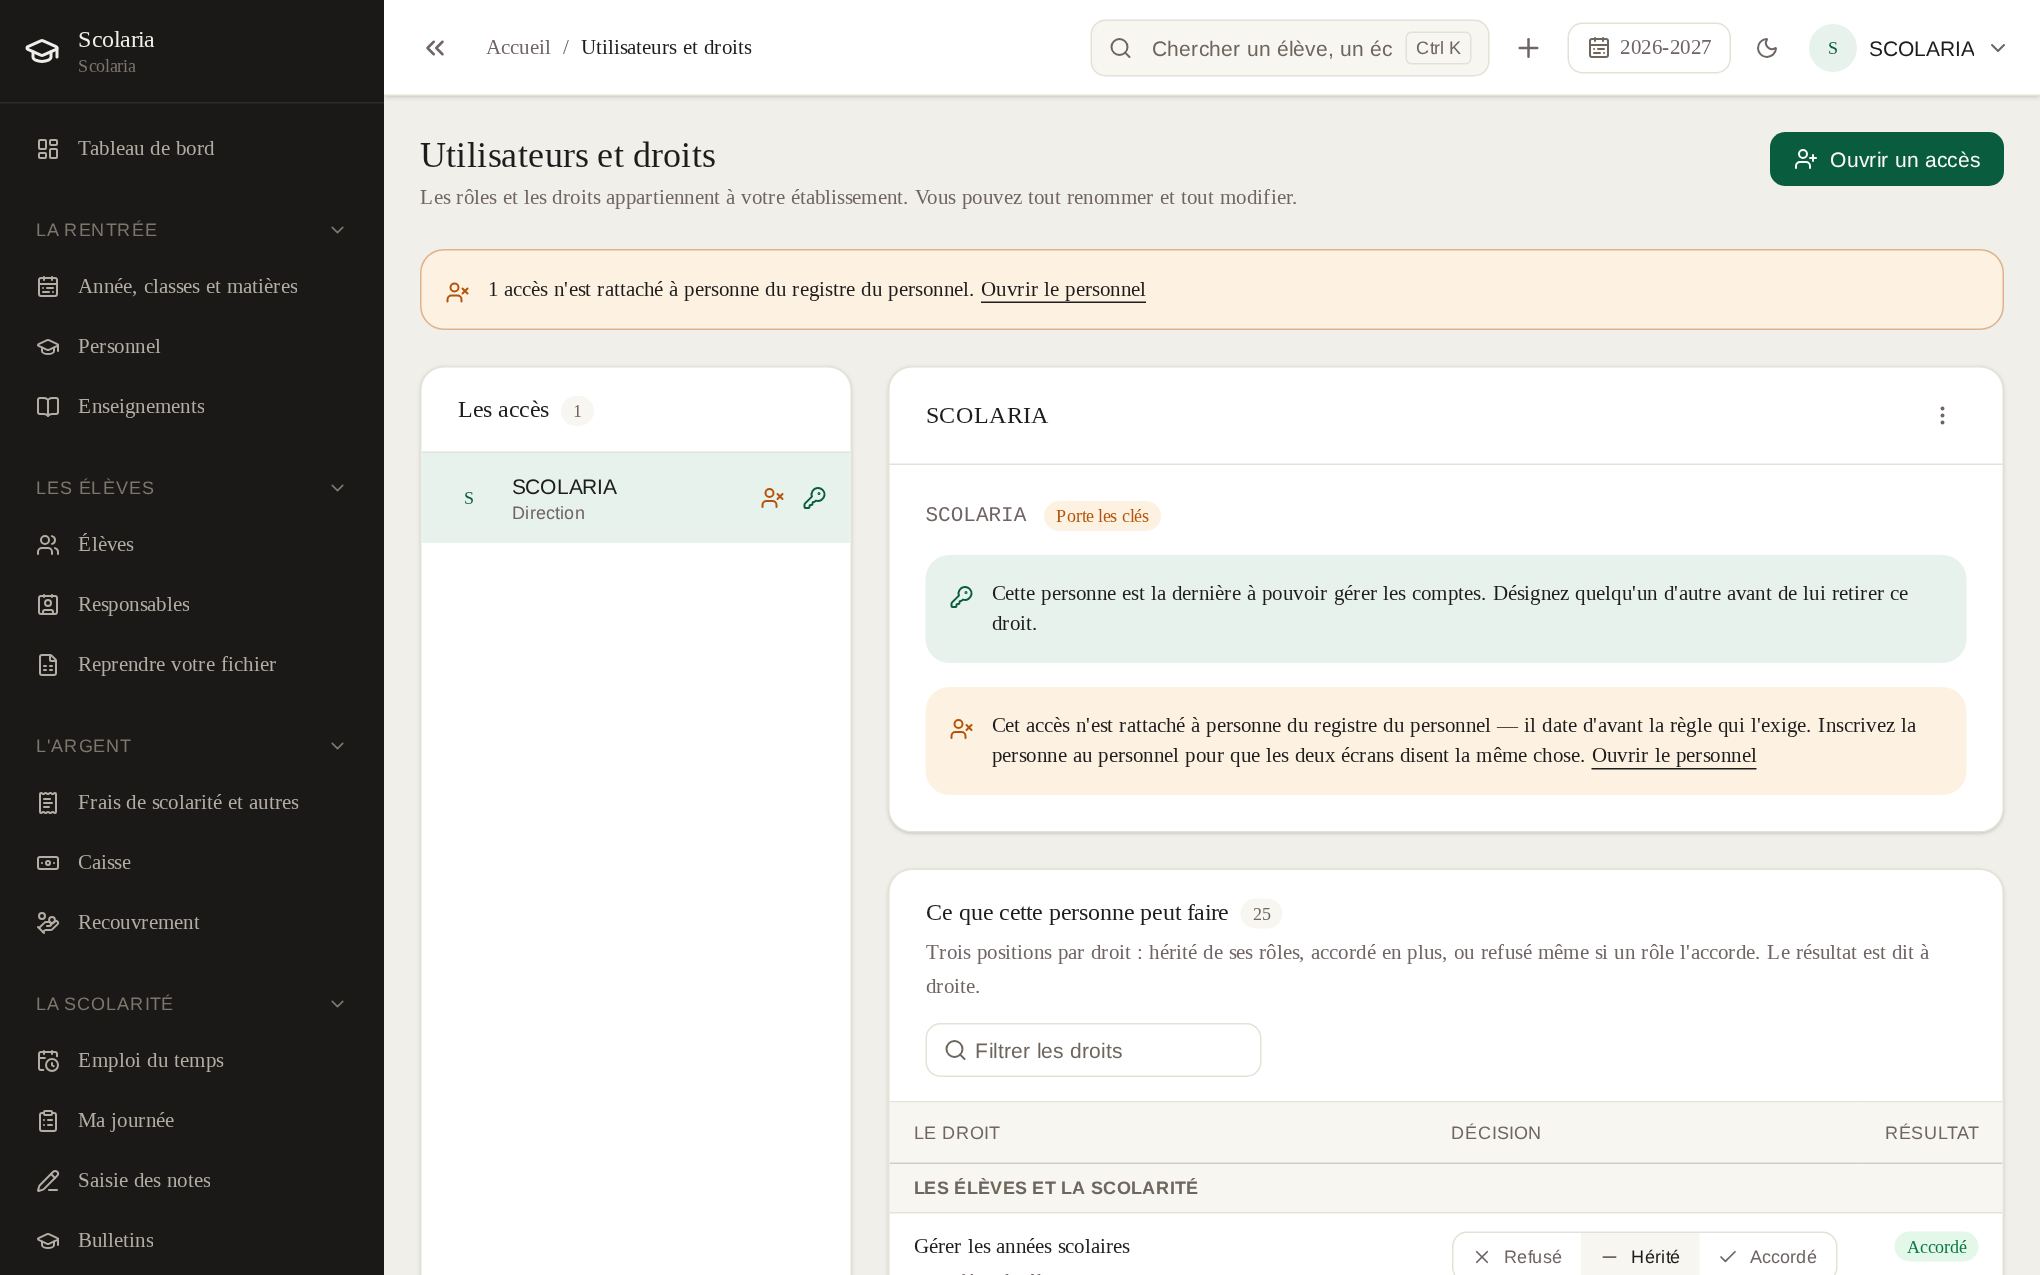
Task: Follow Ouvrir le personnel link in top banner
Action: [1063, 290]
